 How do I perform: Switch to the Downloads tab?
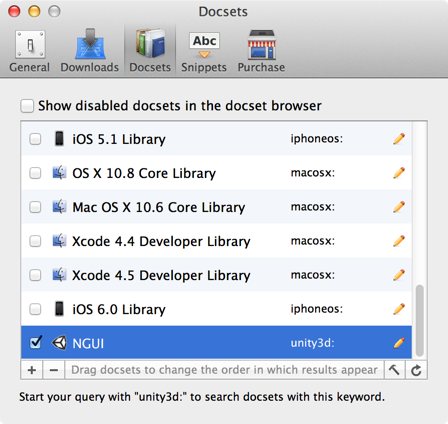pyautogui.click(x=90, y=51)
